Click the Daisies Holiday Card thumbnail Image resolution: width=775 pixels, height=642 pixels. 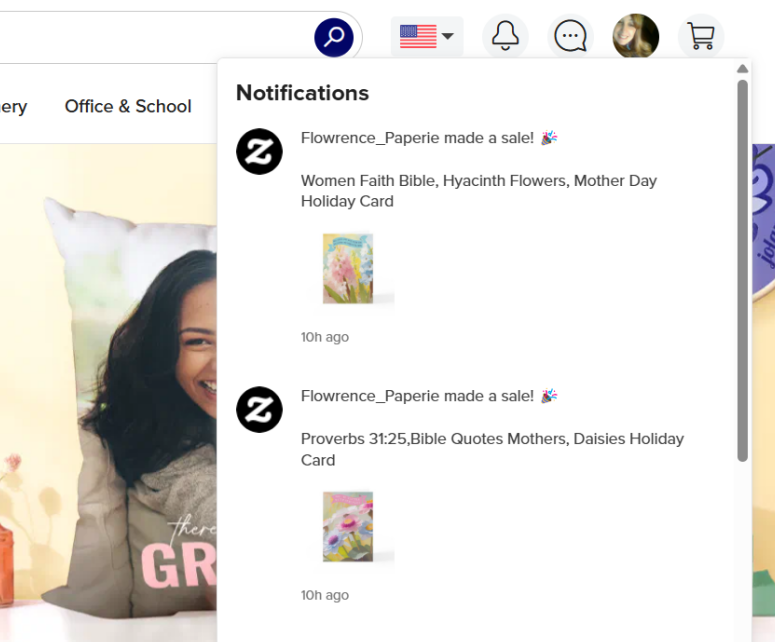click(x=348, y=526)
